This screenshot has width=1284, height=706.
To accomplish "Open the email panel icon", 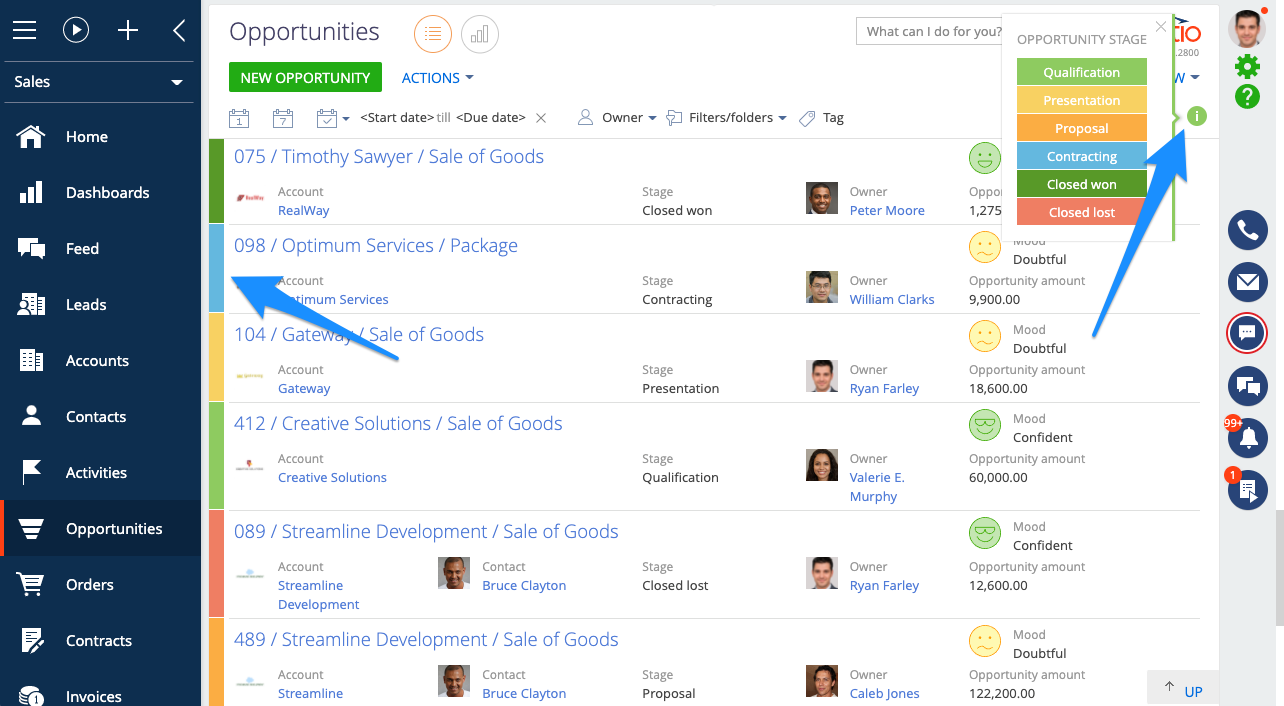I will [x=1247, y=283].
